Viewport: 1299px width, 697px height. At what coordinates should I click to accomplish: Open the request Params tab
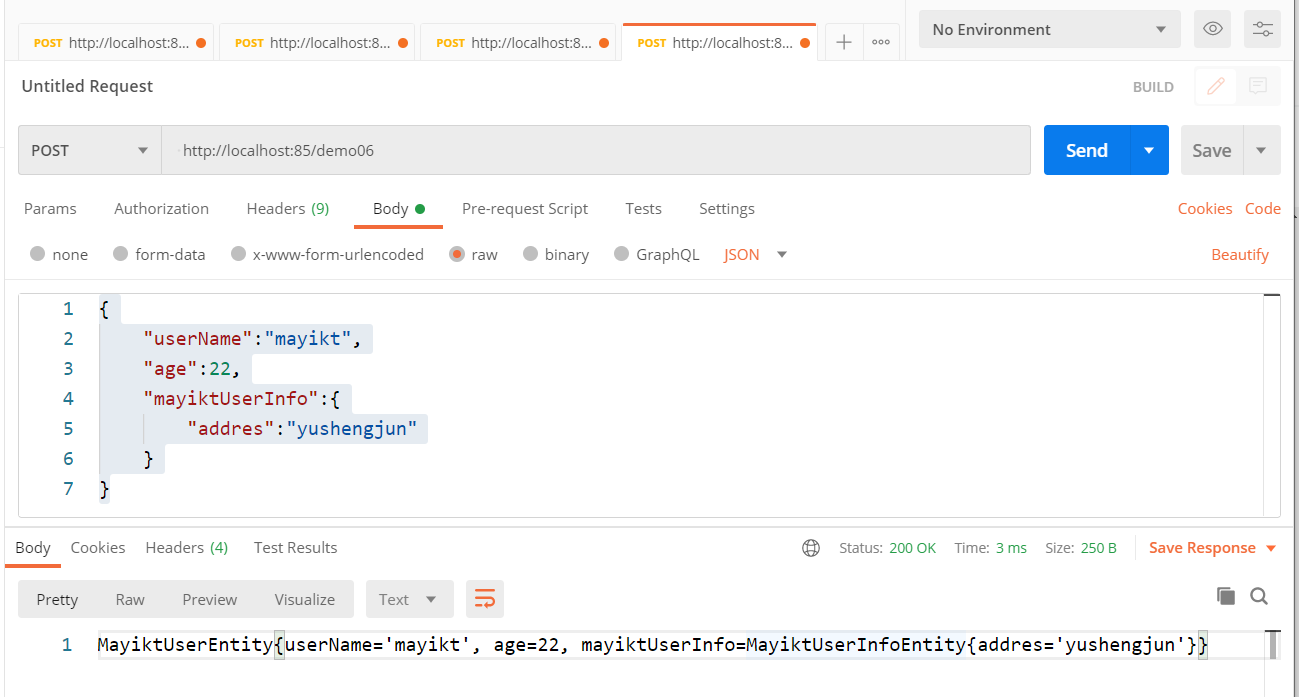click(50, 208)
